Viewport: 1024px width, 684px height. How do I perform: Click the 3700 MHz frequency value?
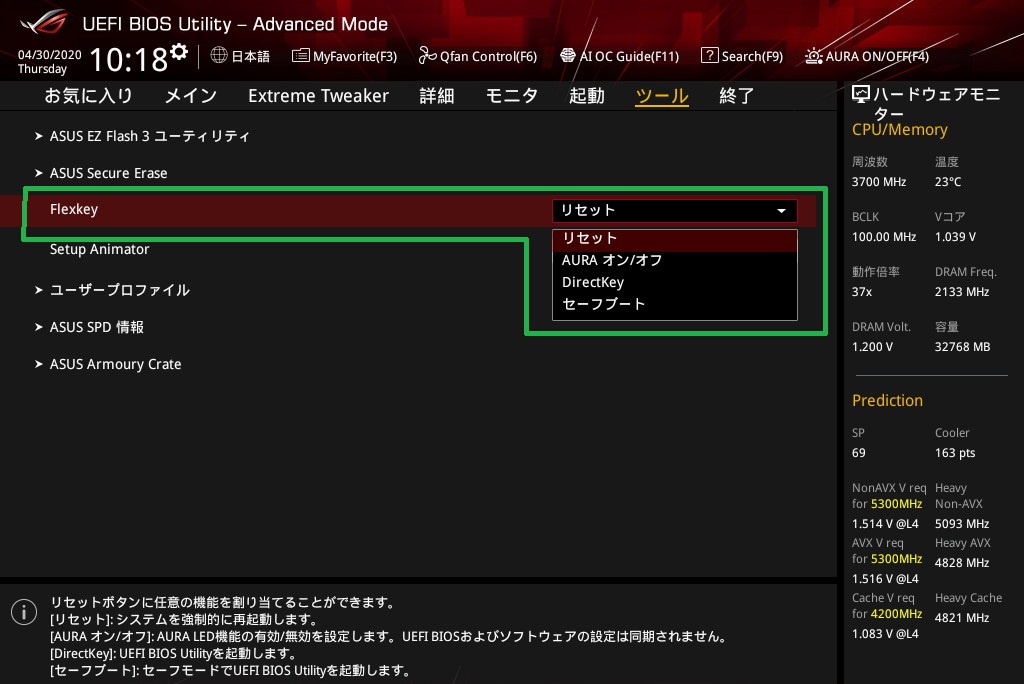point(878,182)
